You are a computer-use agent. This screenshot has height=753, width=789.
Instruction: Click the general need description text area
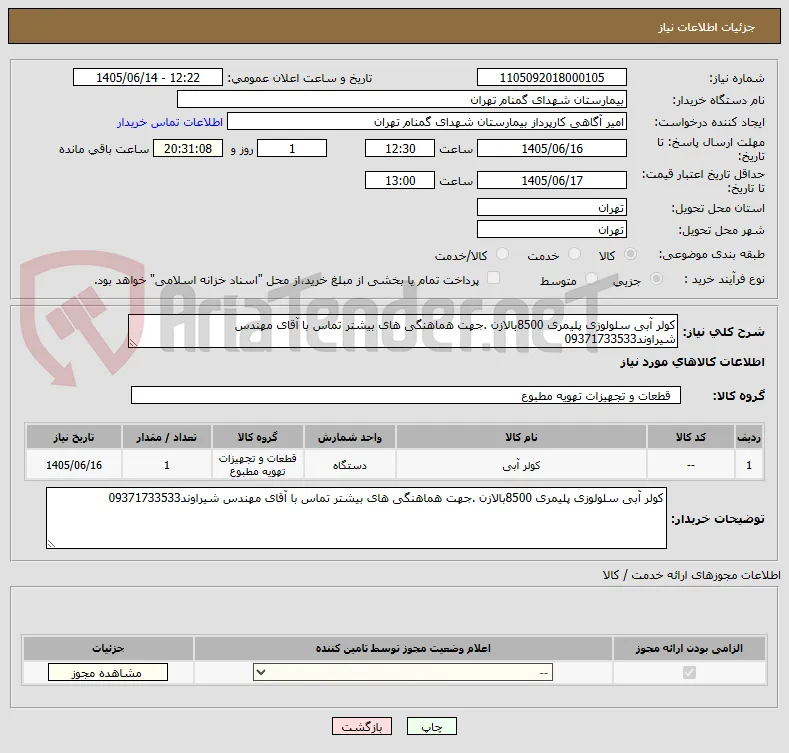click(x=403, y=331)
